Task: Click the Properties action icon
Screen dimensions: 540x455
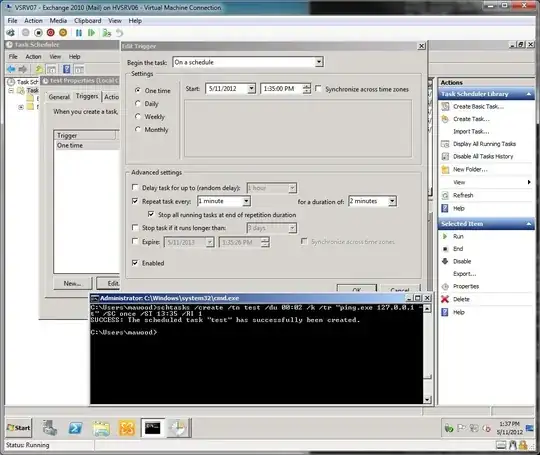Action: (445, 286)
